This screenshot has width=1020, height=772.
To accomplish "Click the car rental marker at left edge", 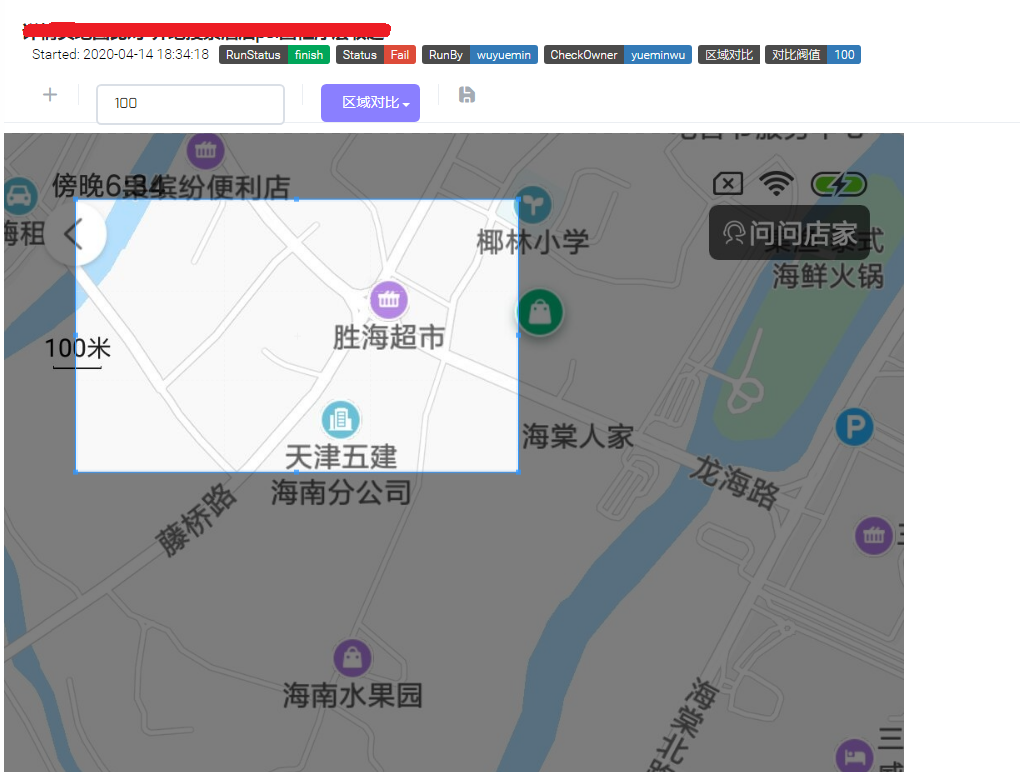I will pos(20,196).
